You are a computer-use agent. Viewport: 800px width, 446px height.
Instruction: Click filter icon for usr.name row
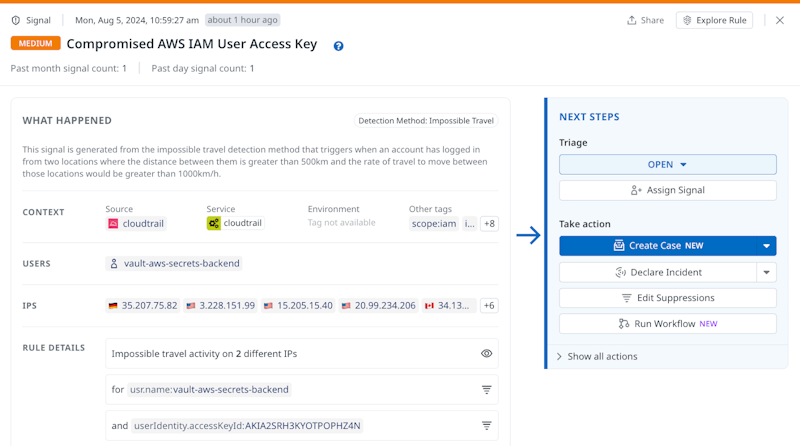click(x=486, y=390)
